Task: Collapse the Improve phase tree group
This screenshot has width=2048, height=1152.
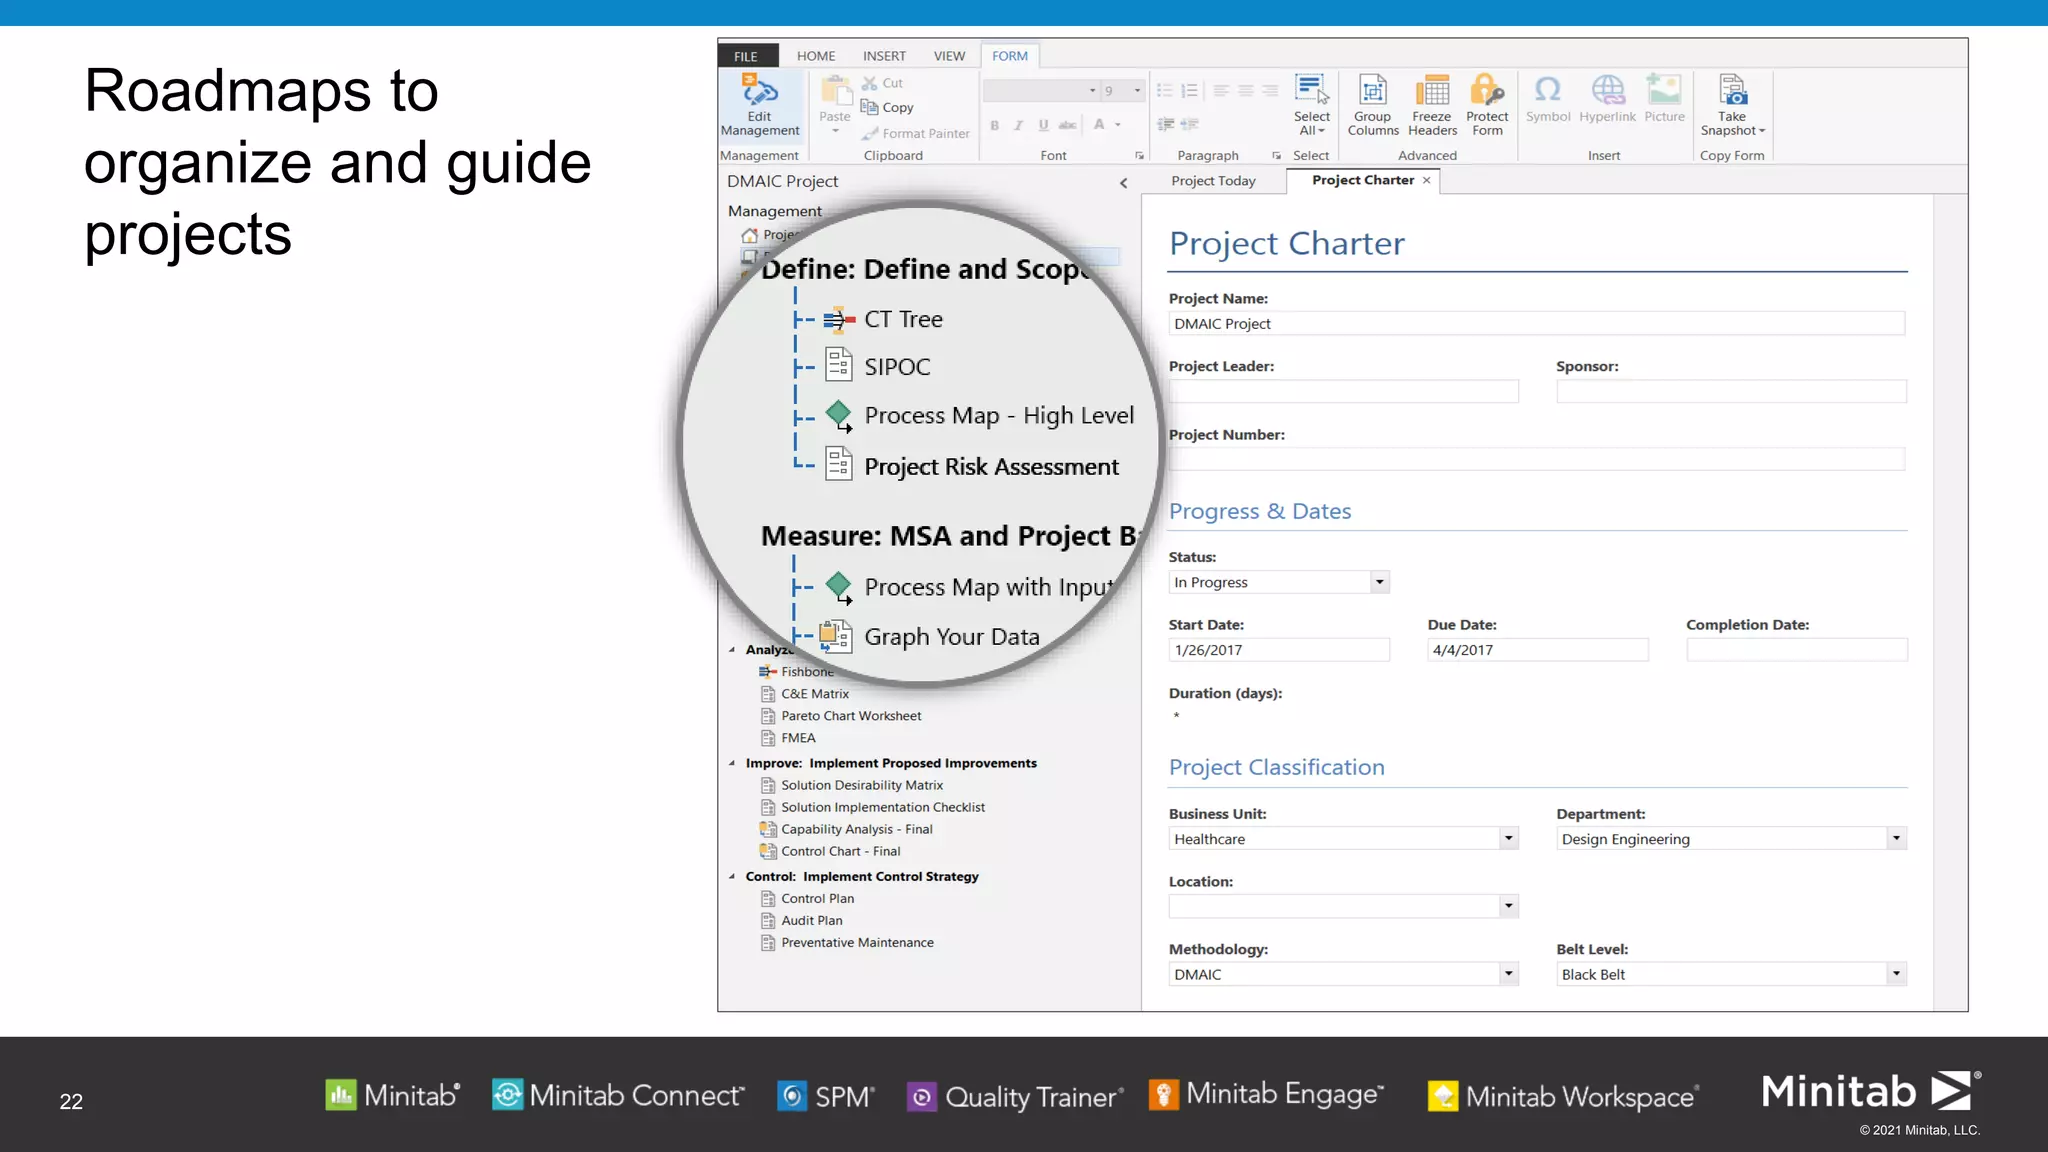Action: [x=732, y=763]
